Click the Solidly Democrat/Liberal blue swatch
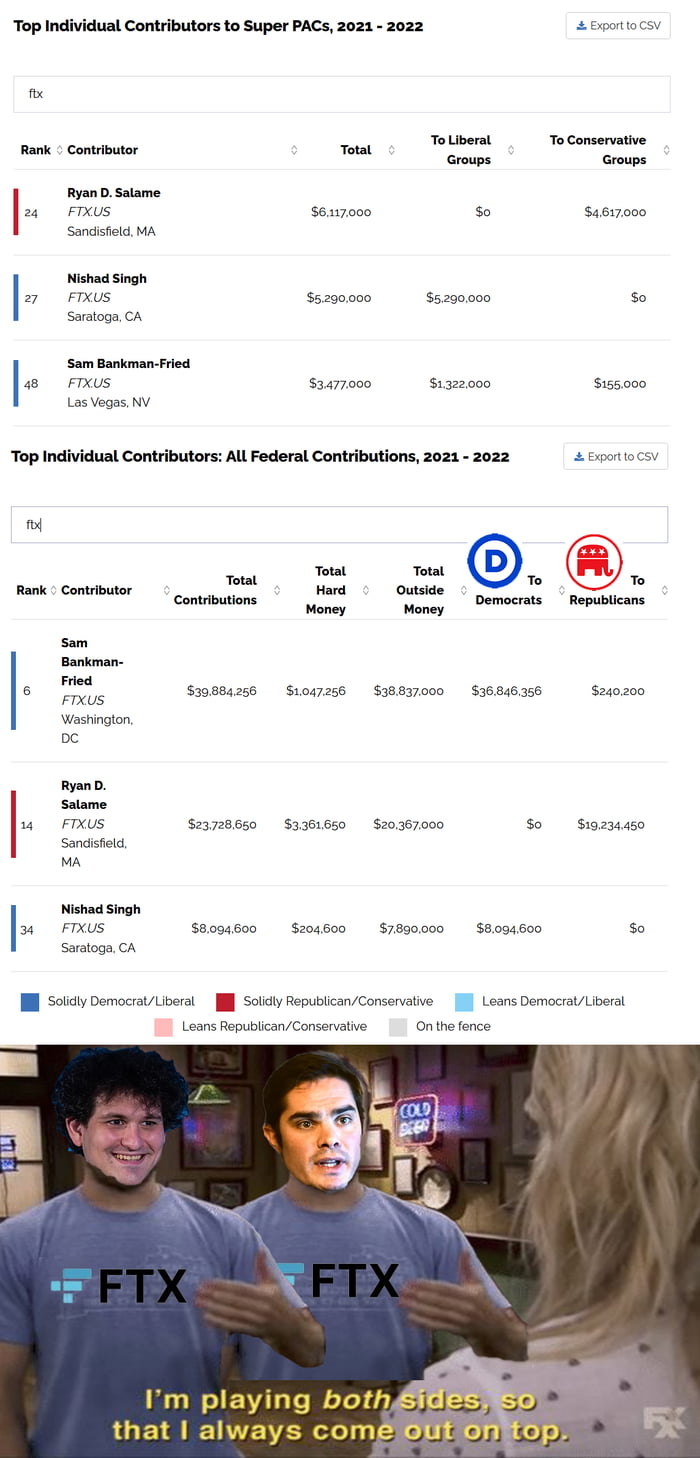 [x=30, y=1002]
